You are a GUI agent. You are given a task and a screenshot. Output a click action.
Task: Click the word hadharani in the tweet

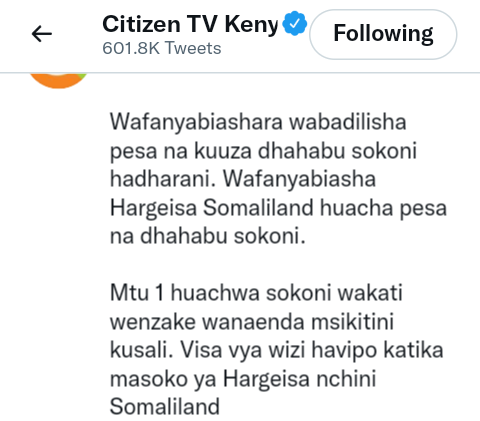click(x=163, y=179)
